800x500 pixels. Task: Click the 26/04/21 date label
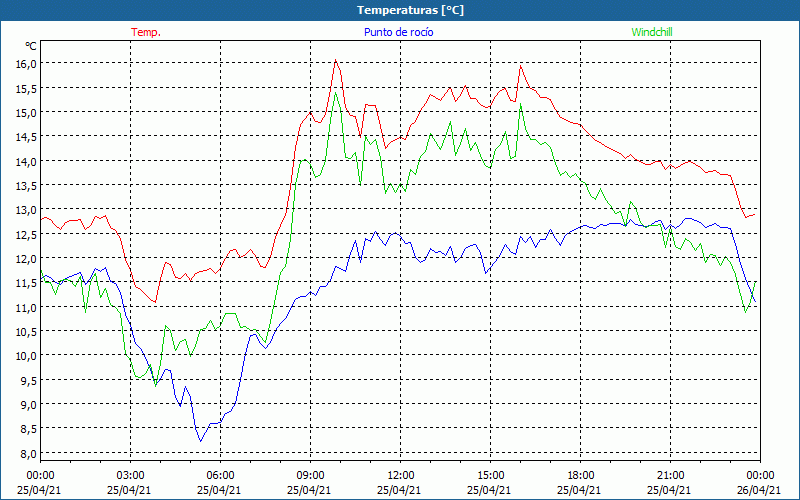759,490
